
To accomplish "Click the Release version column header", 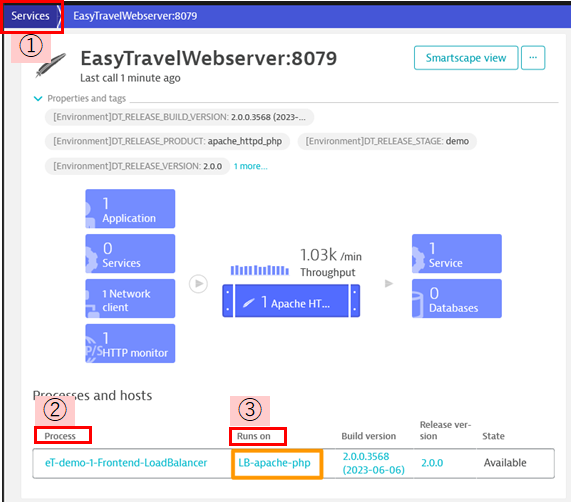I will coord(445,430).
